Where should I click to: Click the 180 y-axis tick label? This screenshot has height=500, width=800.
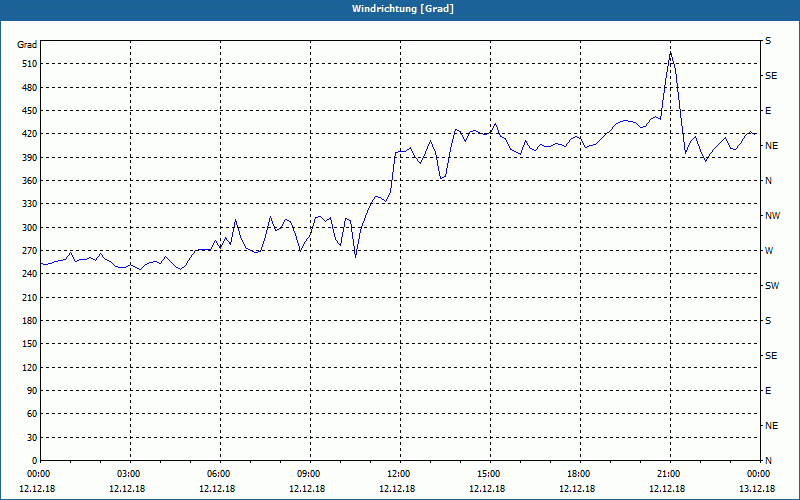(30, 321)
